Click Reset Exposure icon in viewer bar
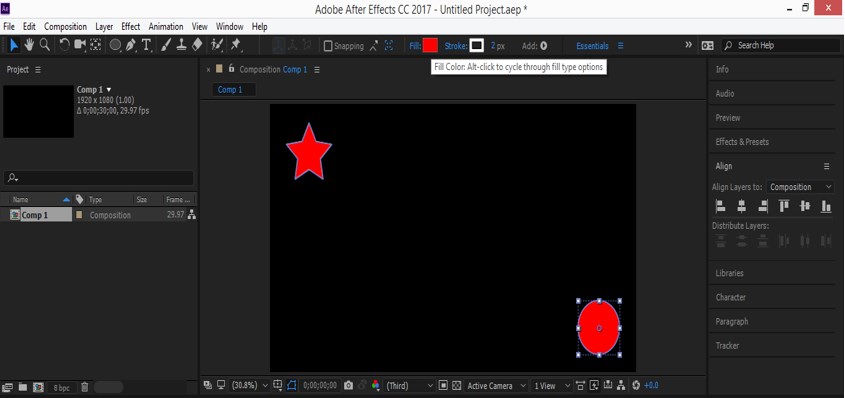This screenshot has height=398, width=845. point(635,386)
